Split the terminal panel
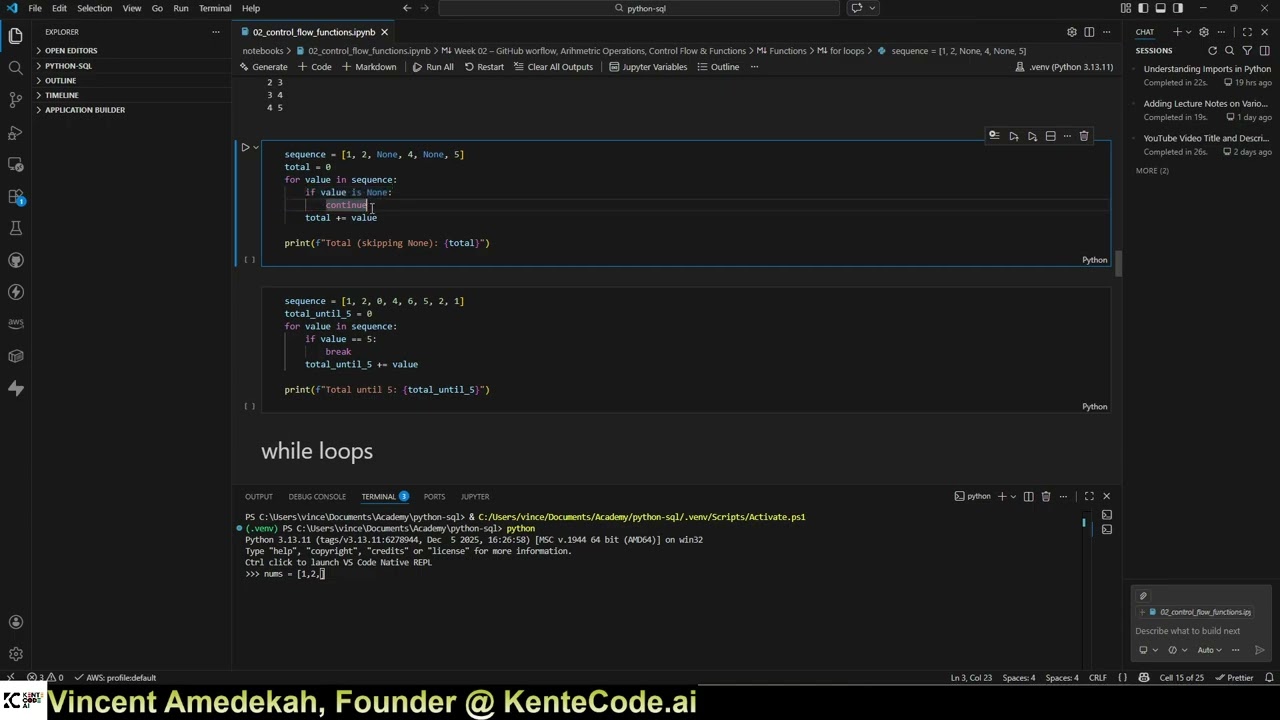The width and height of the screenshot is (1280, 720). point(1028,496)
